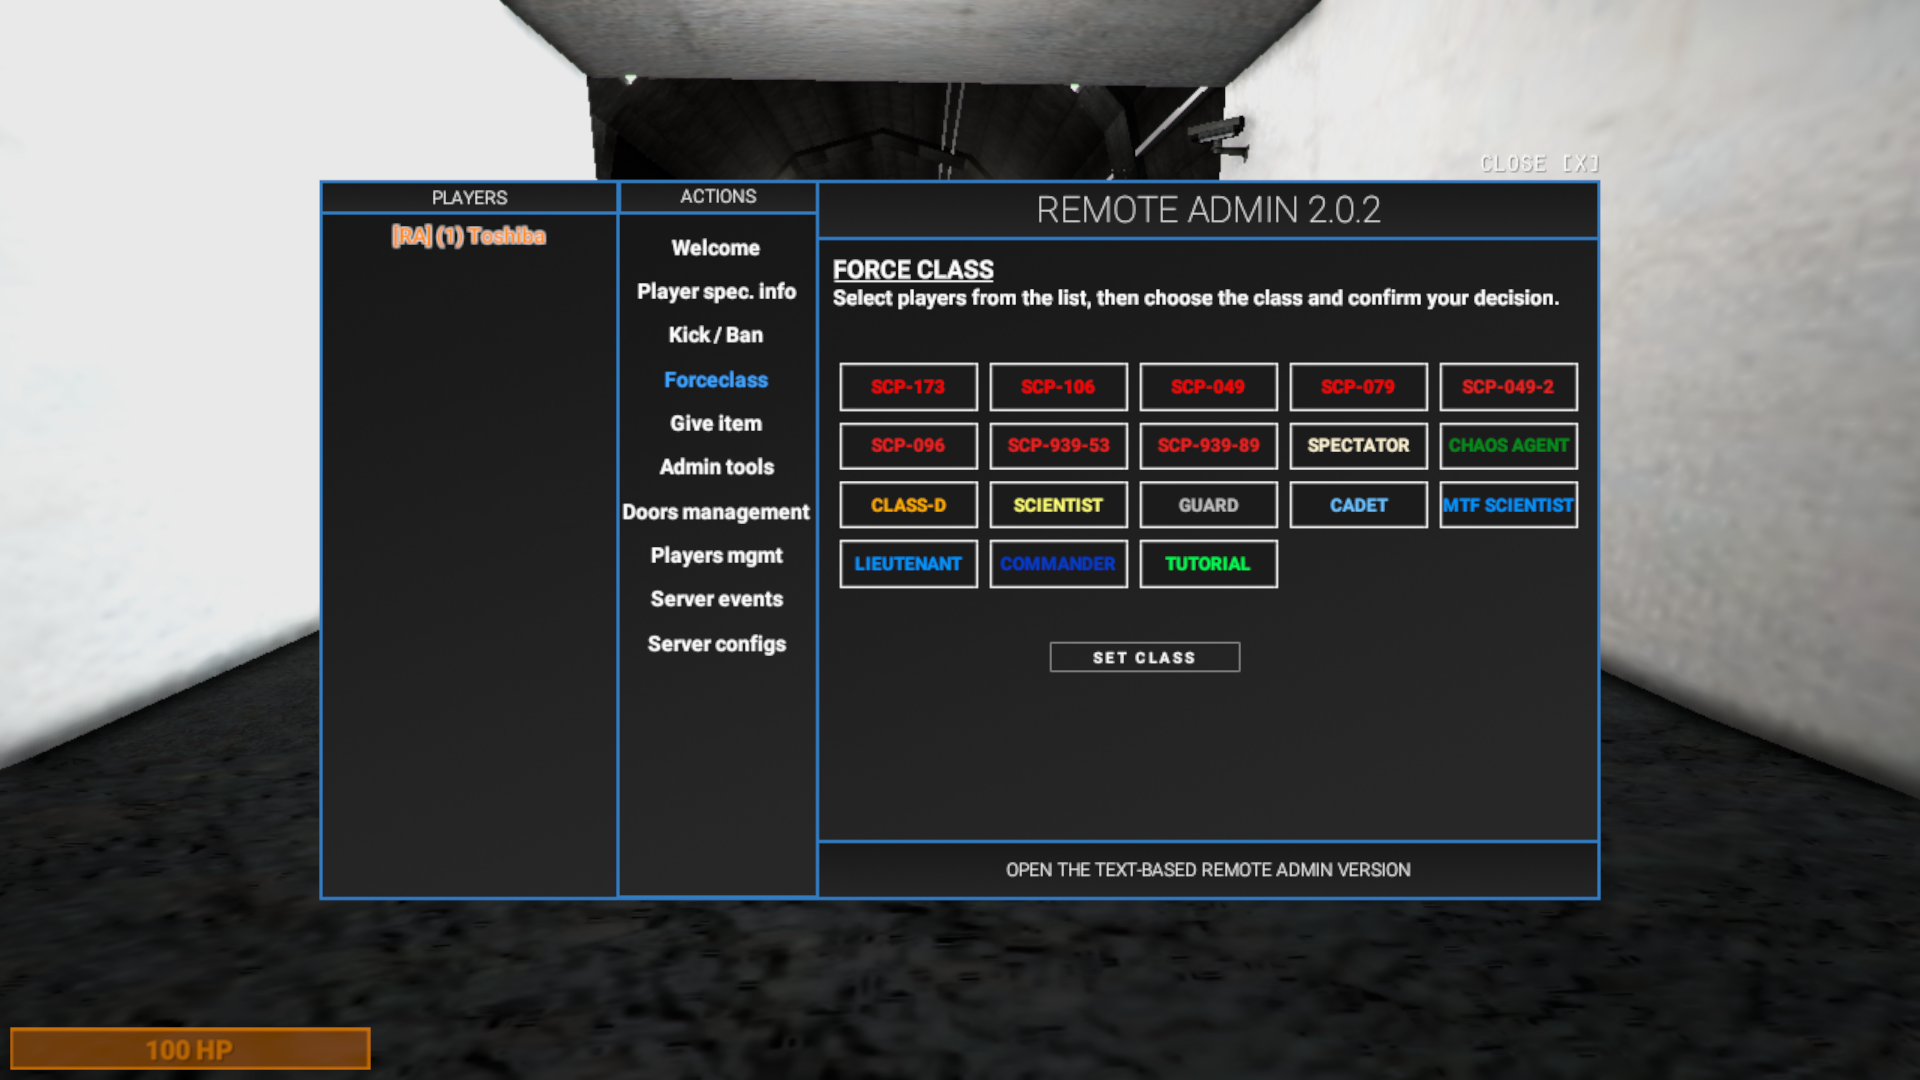Select the Spectator class button

coord(1358,445)
